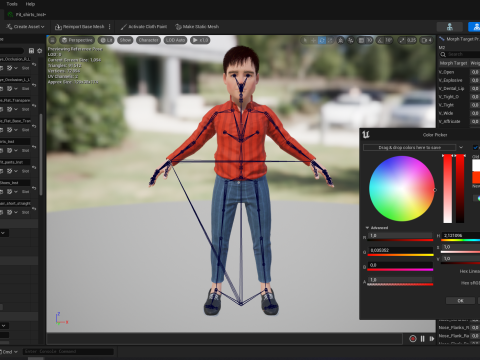The height and width of the screenshot is (360, 480).
Task: Confirm color with OK button
Action: pos(460,301)
